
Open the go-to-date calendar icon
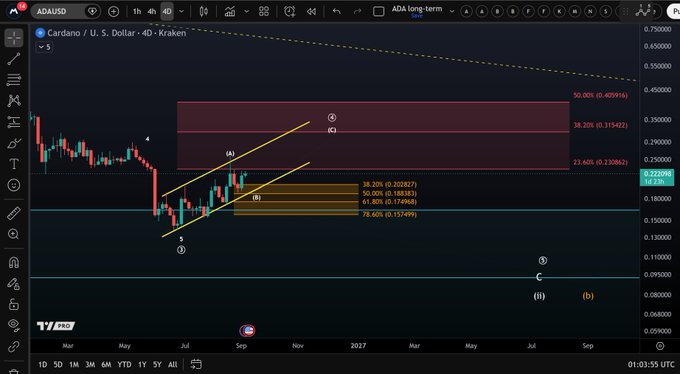[x=196, y=364]
